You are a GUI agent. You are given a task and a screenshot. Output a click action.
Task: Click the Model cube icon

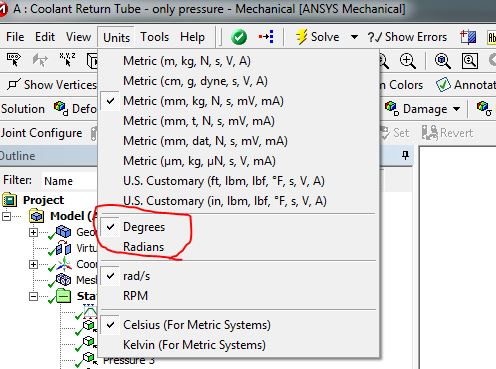[37, 216]
